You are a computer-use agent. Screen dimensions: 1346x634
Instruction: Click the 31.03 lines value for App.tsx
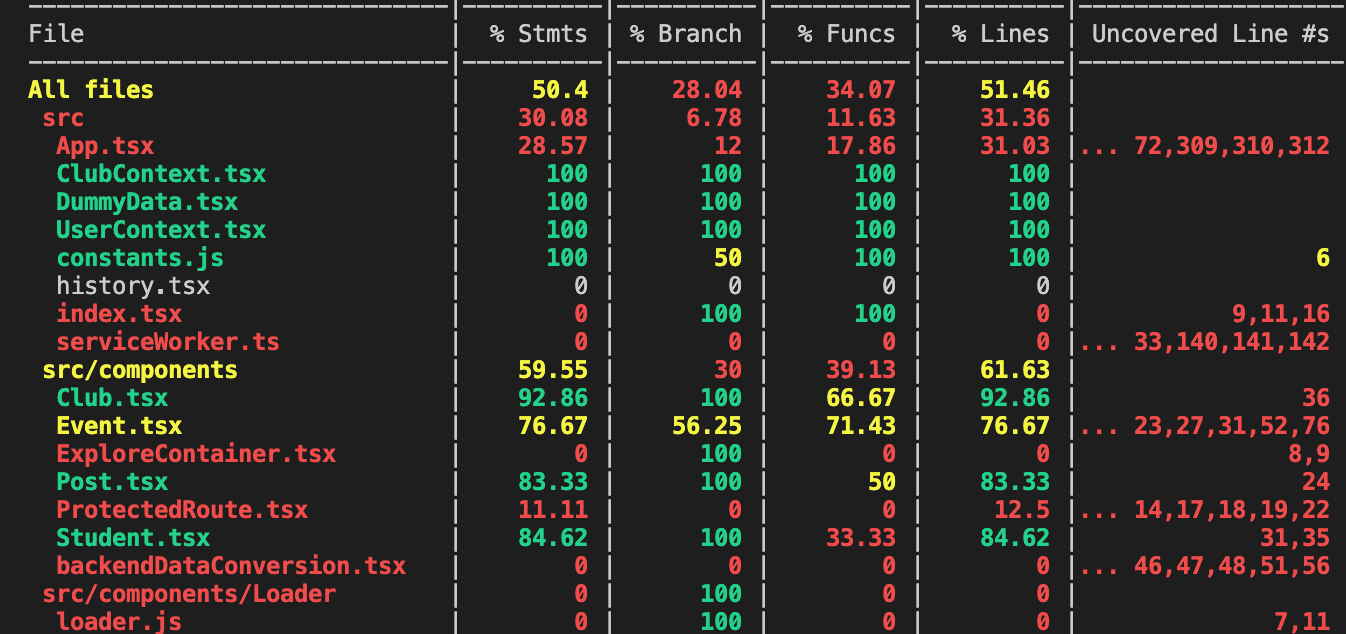click(x=1015, y=146)
